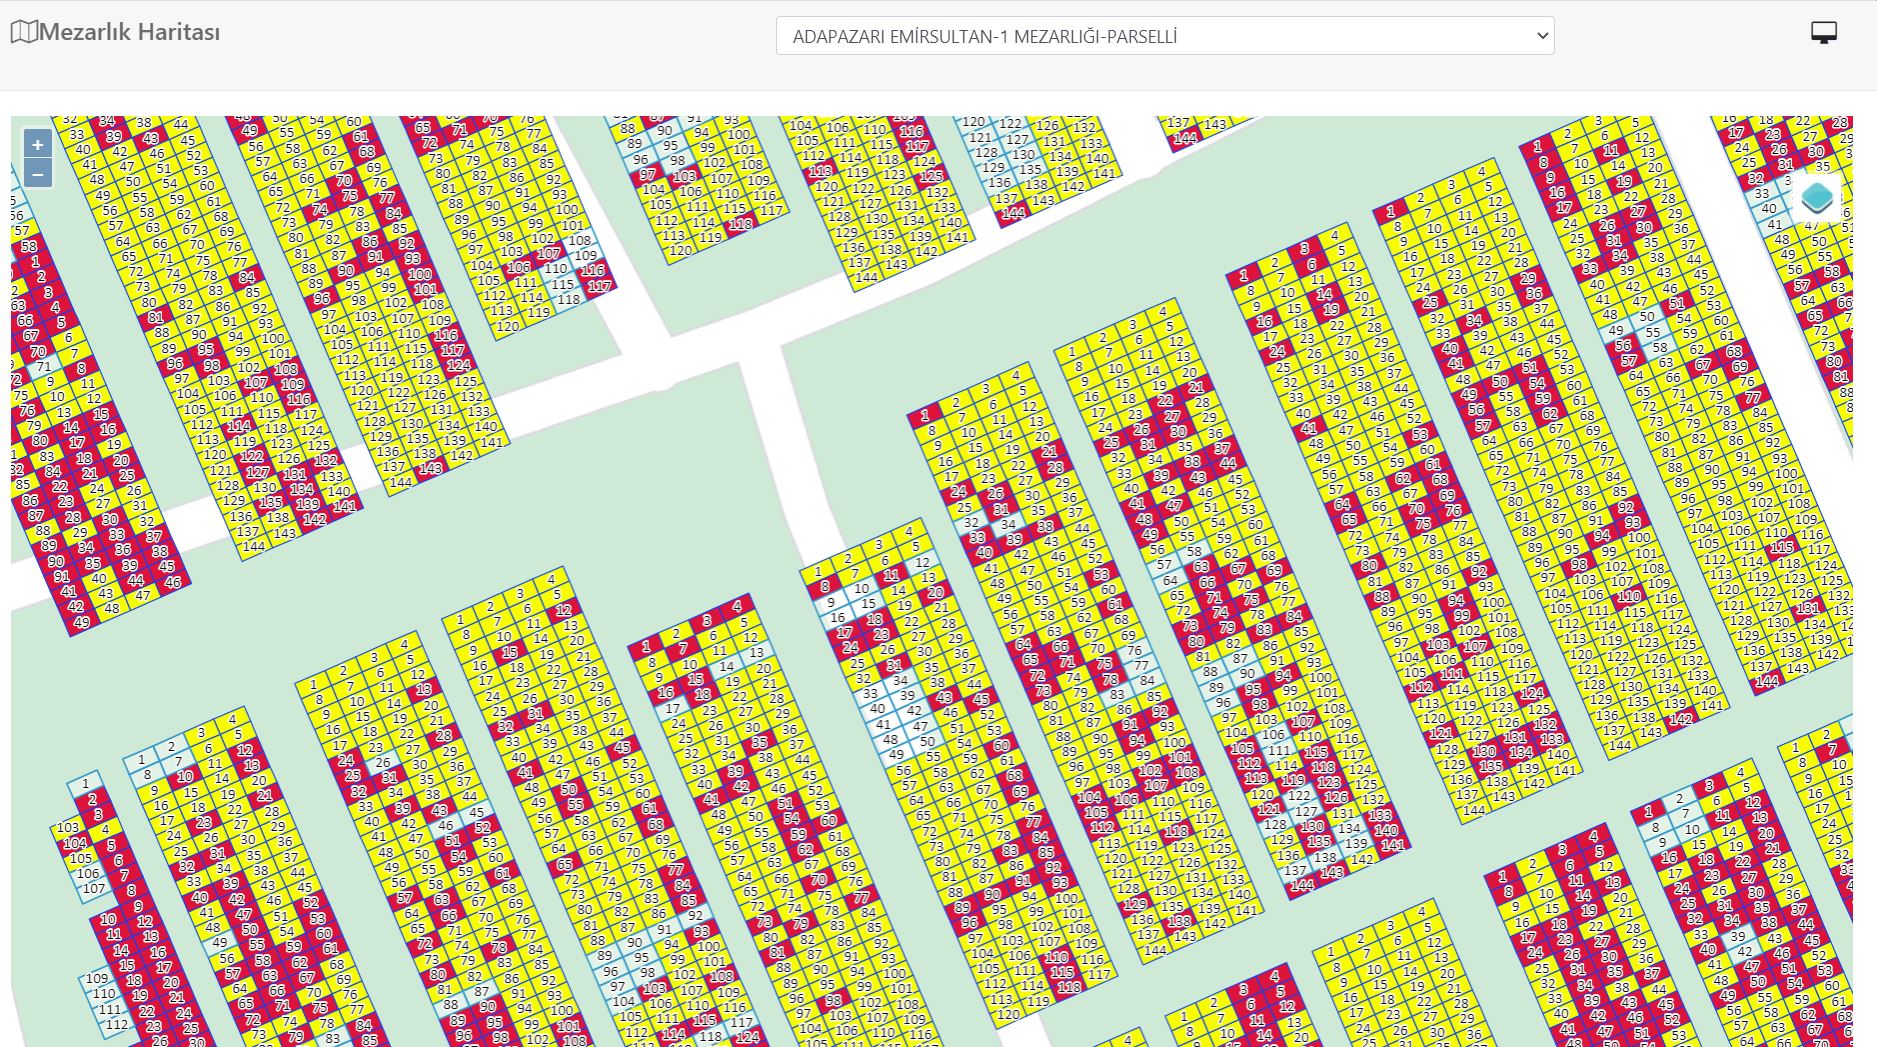Zoom out the map with minus button
The image size is (1877, 1047).
click(37, 174)
